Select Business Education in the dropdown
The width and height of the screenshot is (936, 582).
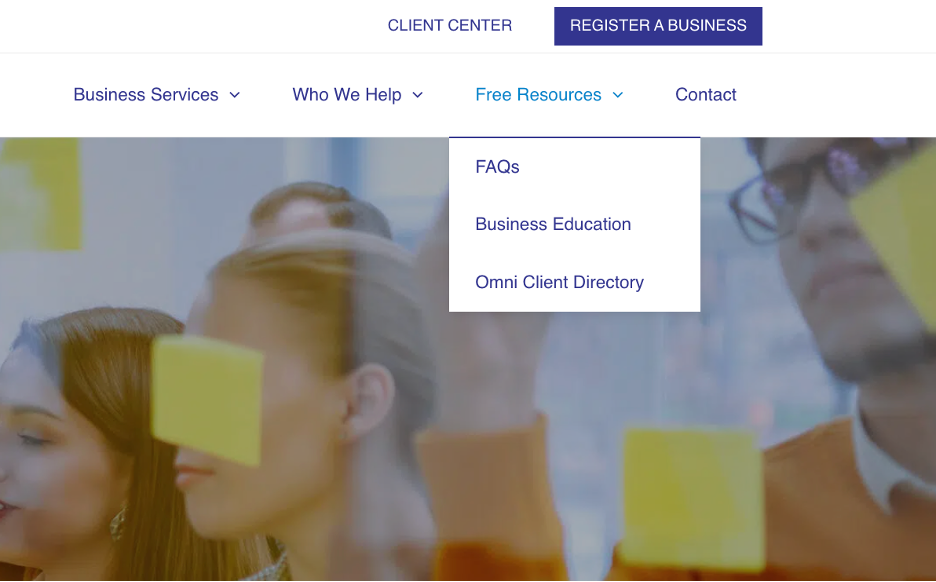(553, 224)
